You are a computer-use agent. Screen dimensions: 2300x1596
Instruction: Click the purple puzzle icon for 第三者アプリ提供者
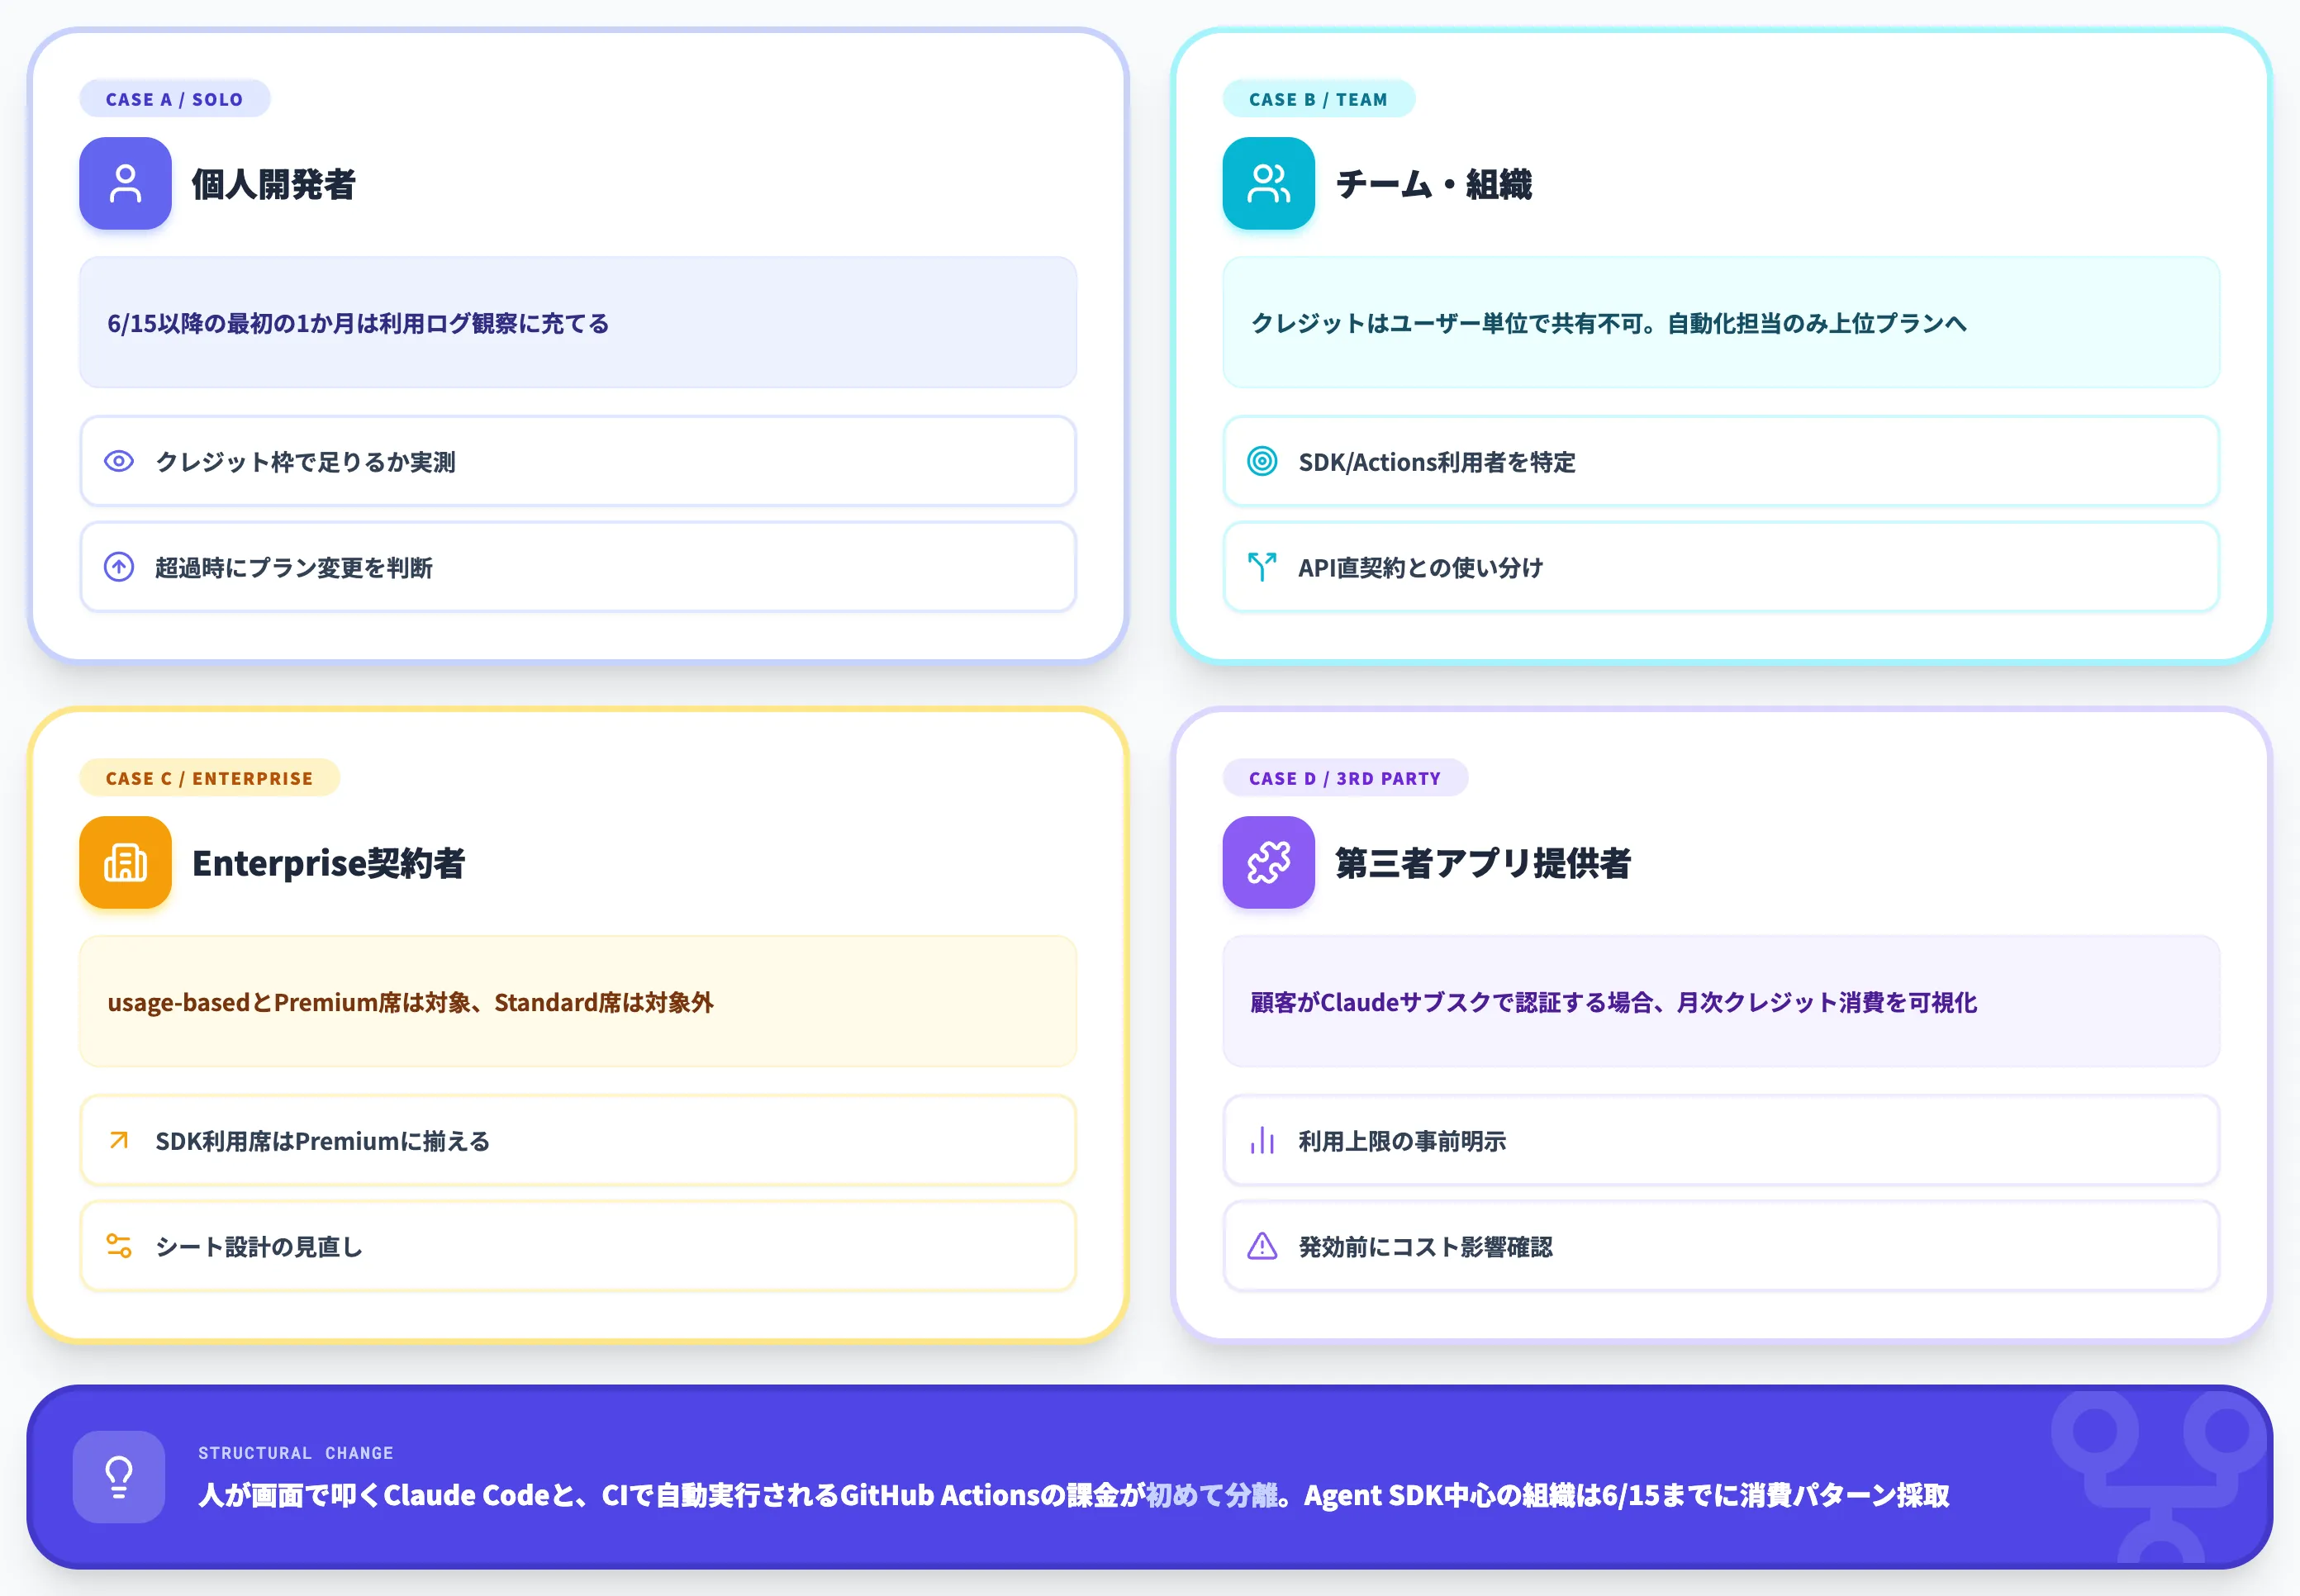pos(1268,862)
